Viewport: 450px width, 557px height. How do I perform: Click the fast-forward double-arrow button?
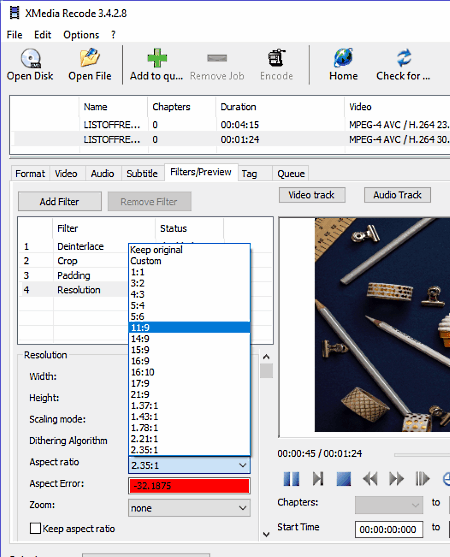[x=396, y=478]
